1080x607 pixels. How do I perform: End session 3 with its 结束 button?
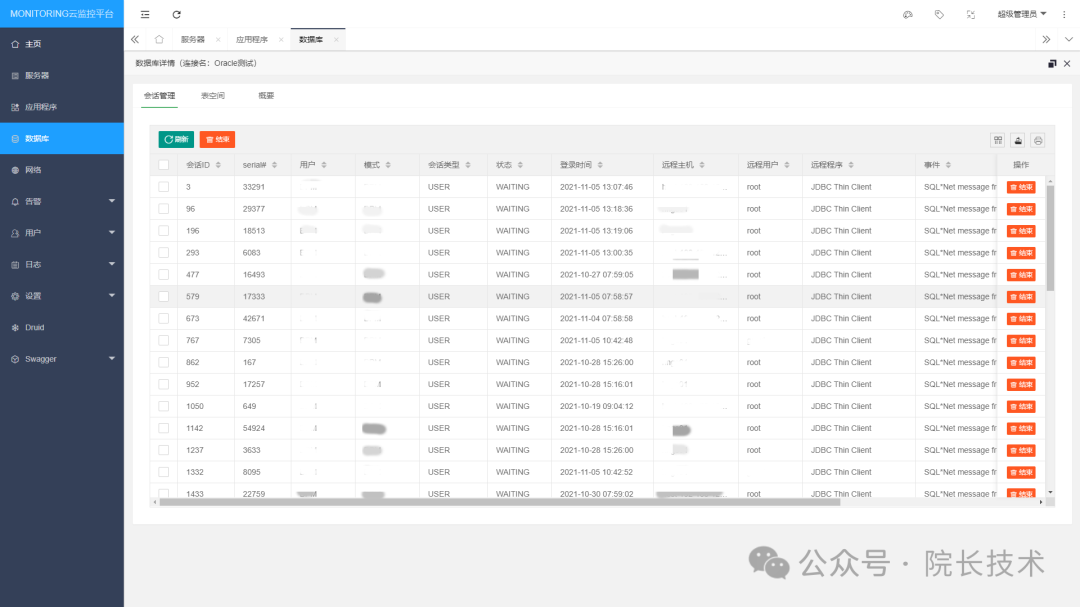point(1021,187)
